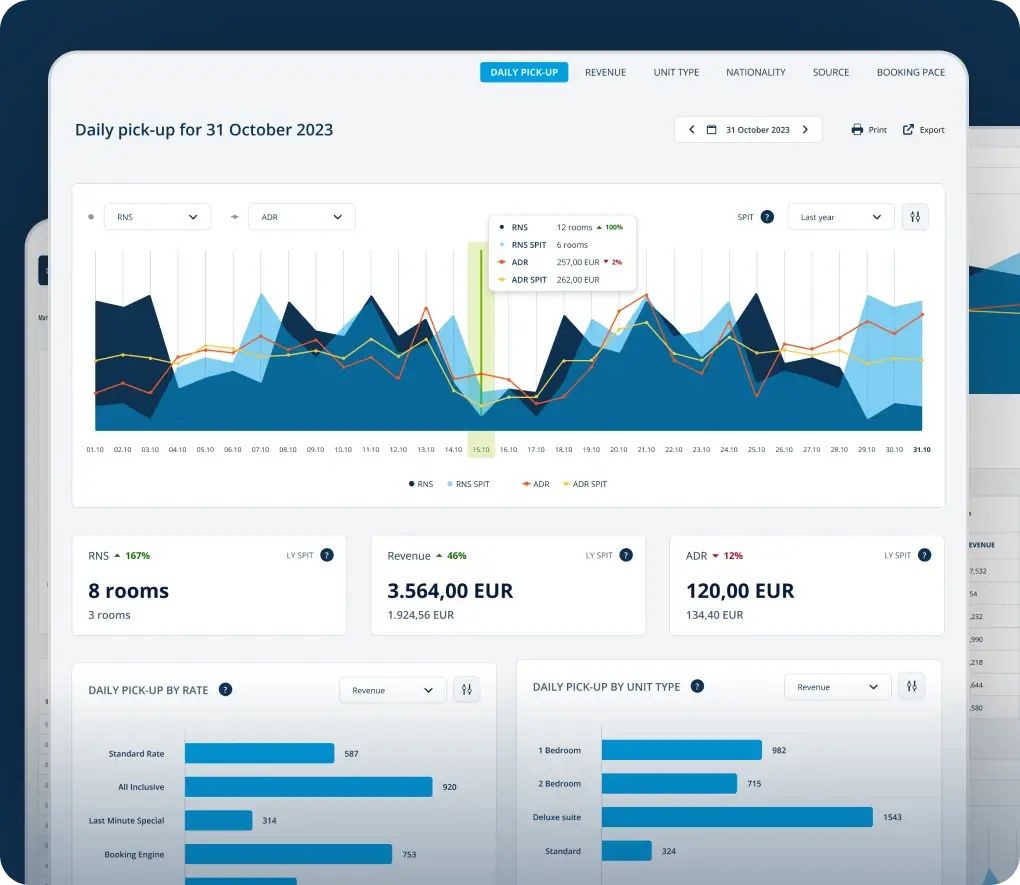Click '262,00 EUR' in the chart tooltip
Image resolution: width=1020 pixels, height=885 pixels.
coord(578,280)
